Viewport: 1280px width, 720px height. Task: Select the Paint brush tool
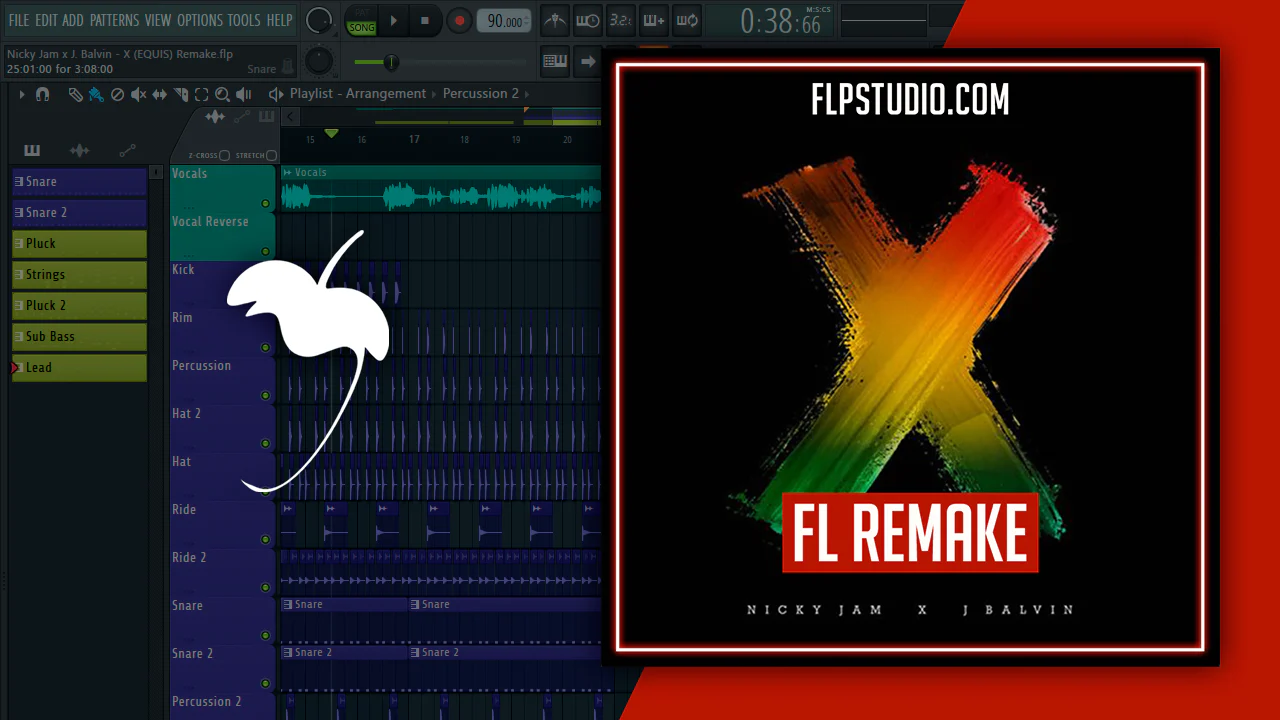pos(96,94)
